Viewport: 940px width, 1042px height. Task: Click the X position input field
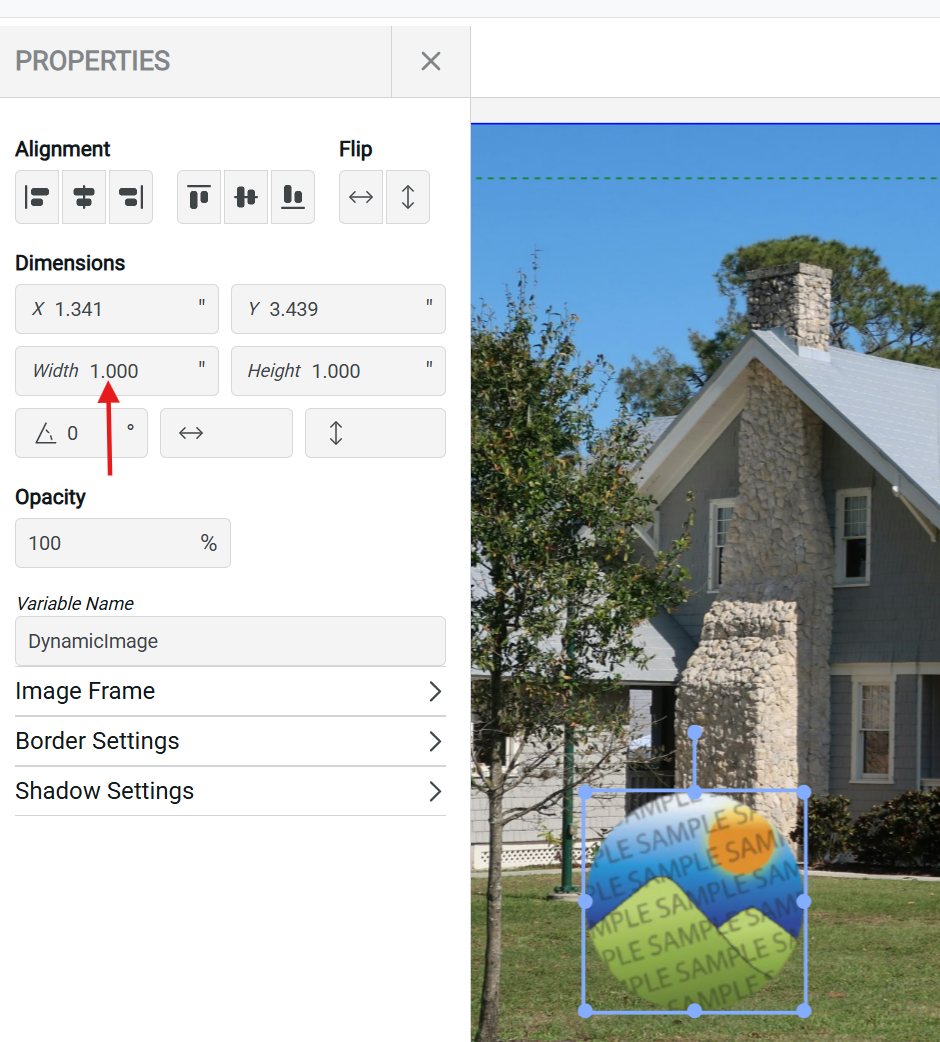tap(120, 309)
